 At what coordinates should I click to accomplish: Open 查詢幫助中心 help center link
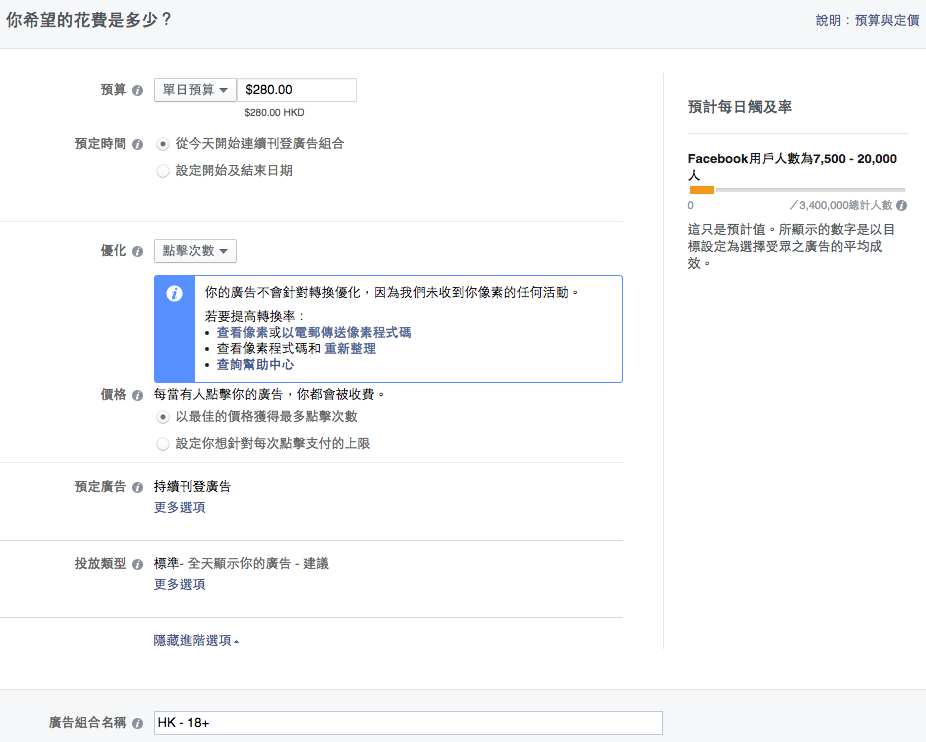[255, 365]
